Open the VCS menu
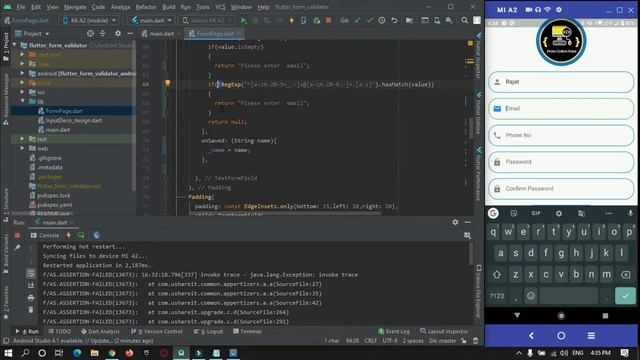 tap(220, 7)
